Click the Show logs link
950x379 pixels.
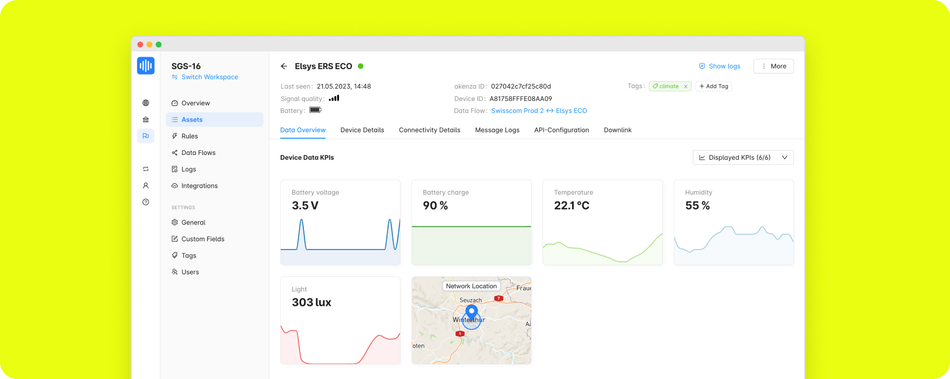click(x=719, y=66)
